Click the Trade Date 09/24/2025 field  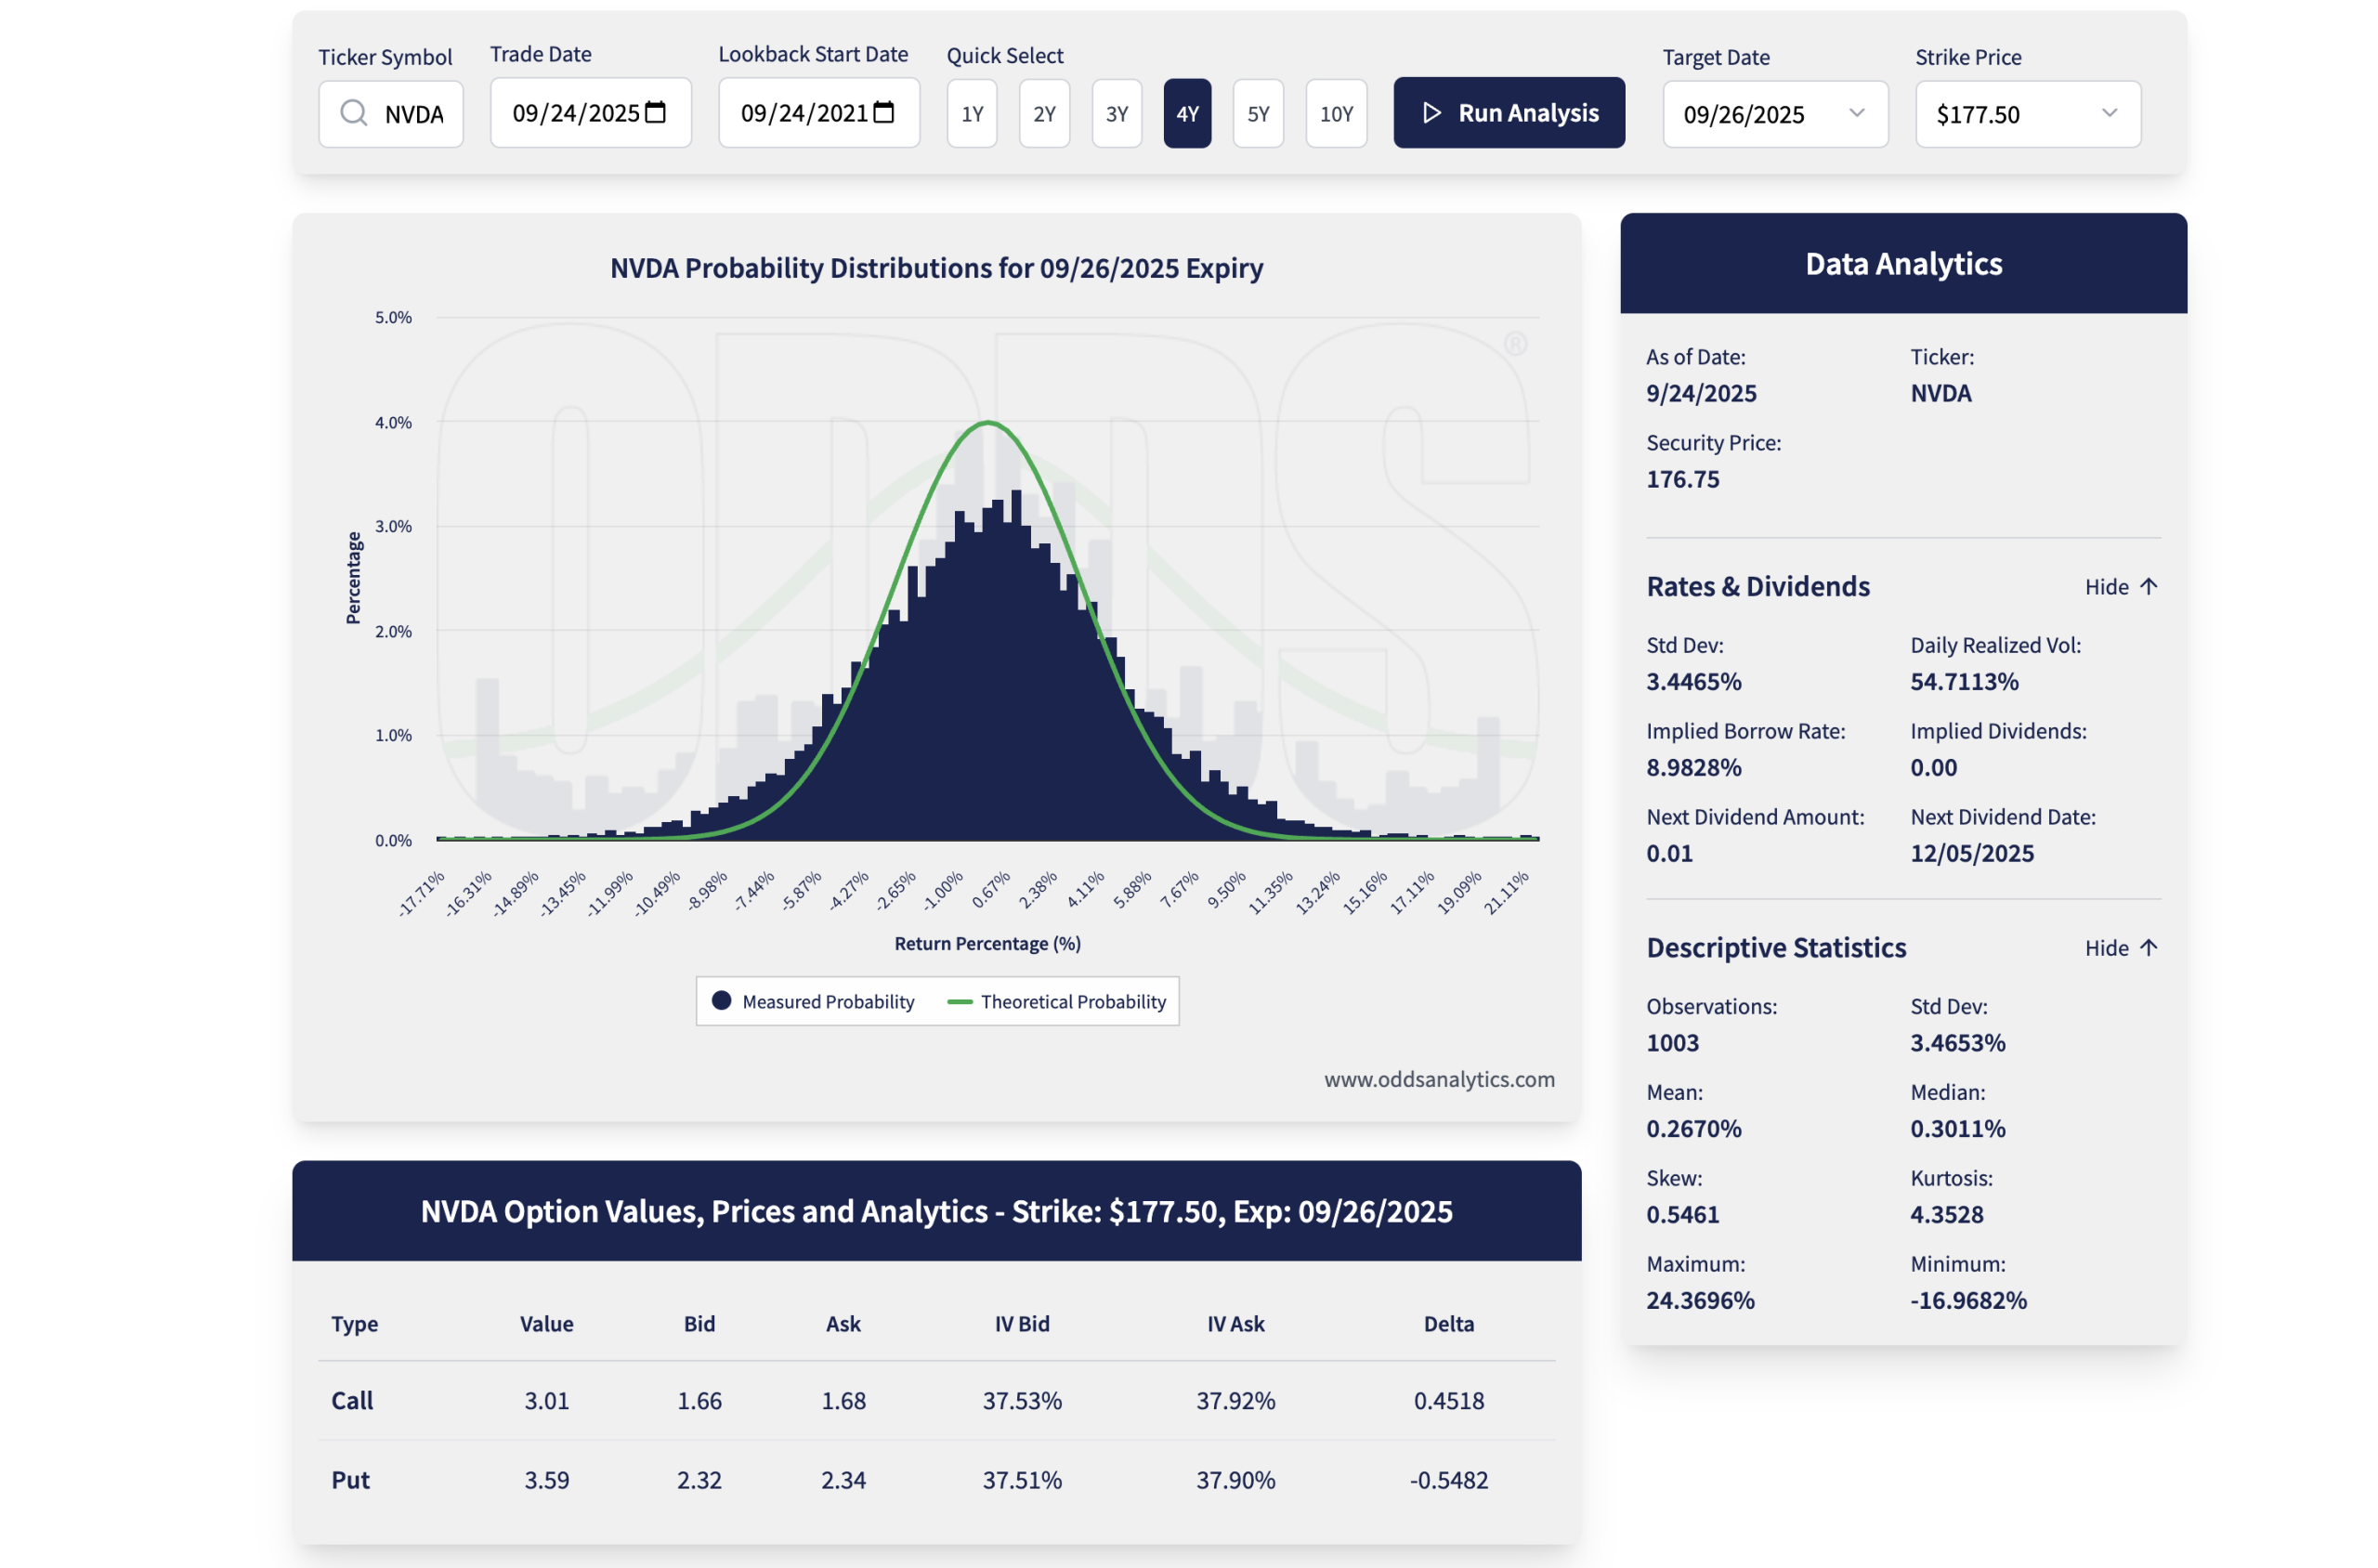click(x=575, y=113)
